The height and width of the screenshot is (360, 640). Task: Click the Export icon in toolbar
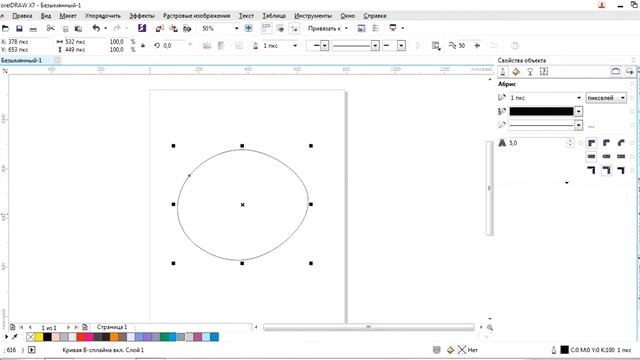173,28
